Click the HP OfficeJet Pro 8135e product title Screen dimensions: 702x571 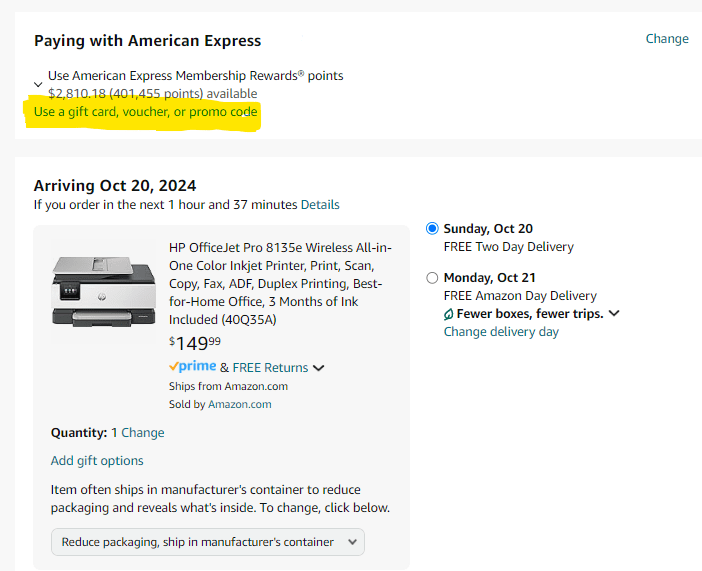tap(280, 284)
